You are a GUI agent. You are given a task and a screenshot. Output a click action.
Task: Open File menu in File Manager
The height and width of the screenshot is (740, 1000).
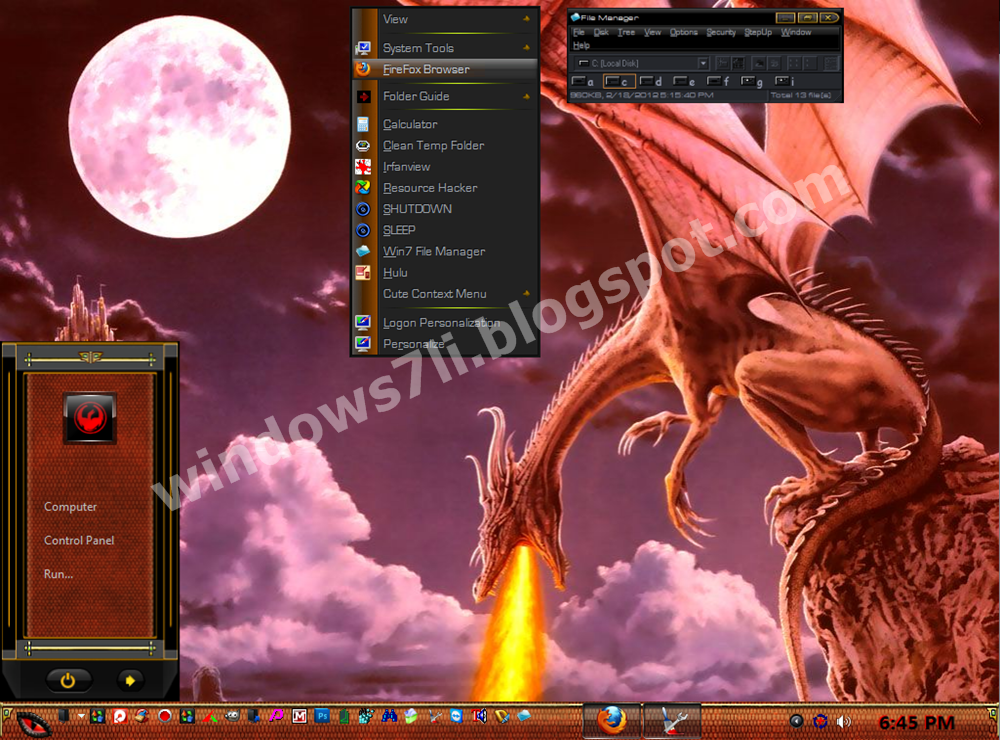point(578,32)
